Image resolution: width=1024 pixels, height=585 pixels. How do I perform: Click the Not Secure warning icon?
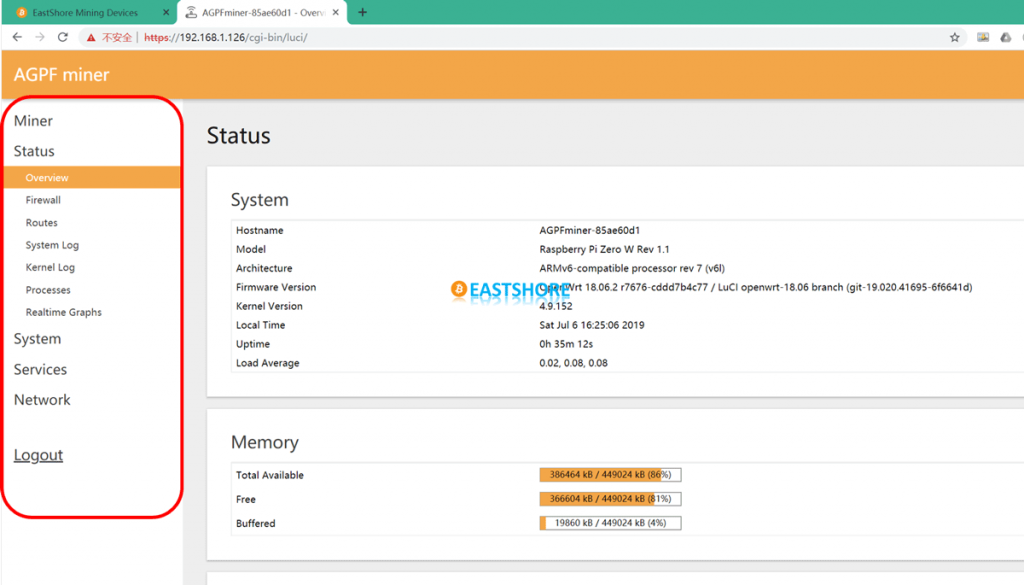coord(90,35)
